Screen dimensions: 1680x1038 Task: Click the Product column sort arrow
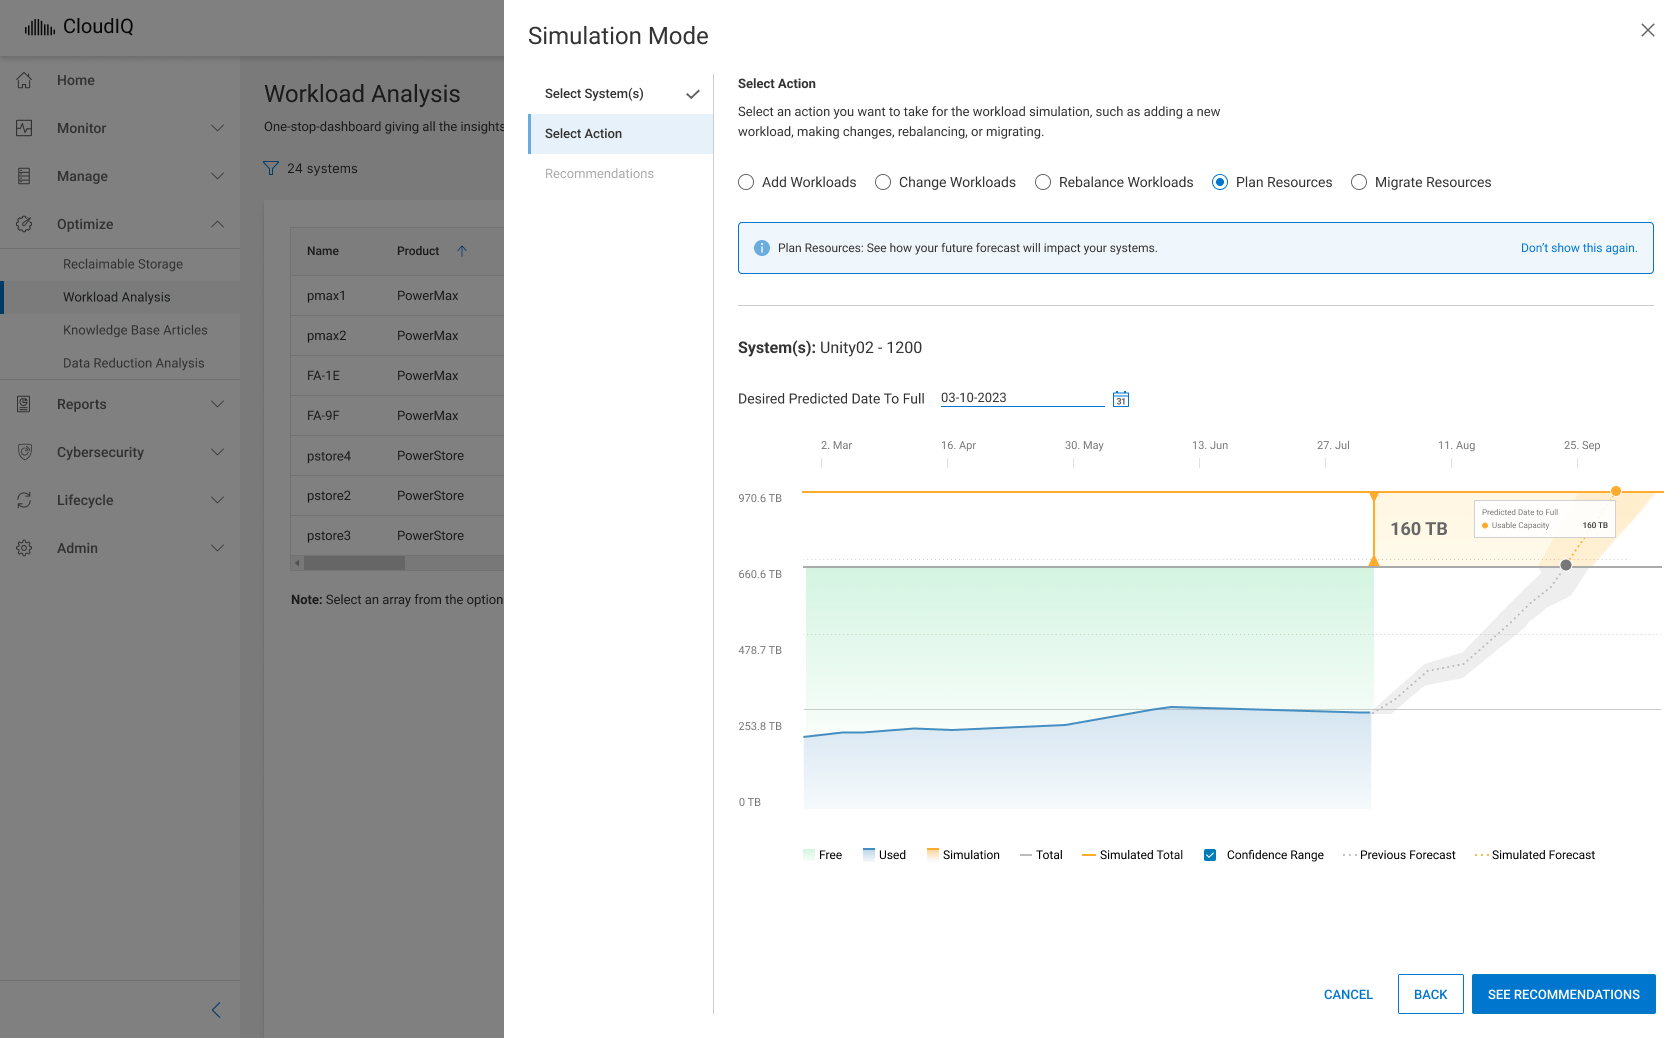[x=462, y=251]
